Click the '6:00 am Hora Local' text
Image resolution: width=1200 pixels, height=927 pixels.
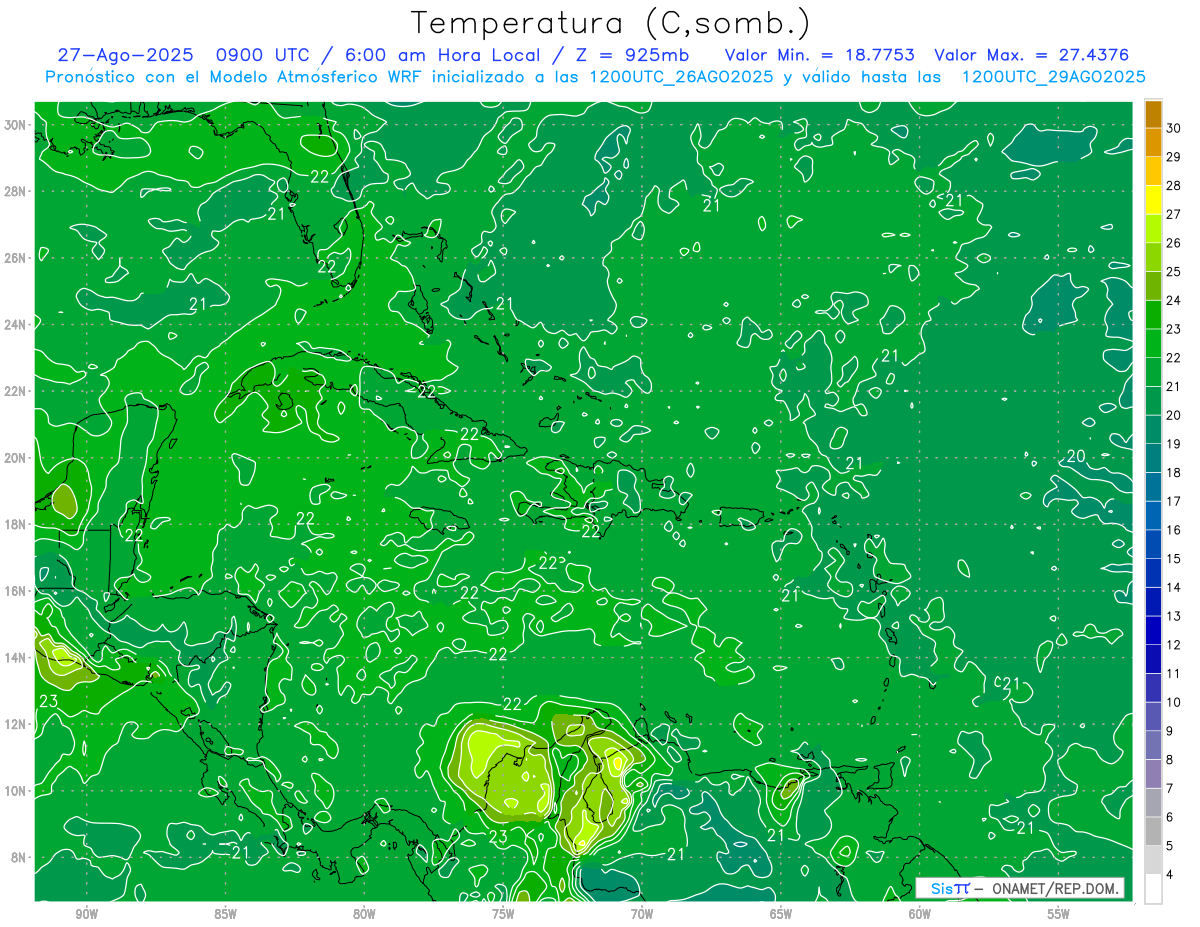coord(441,55)
